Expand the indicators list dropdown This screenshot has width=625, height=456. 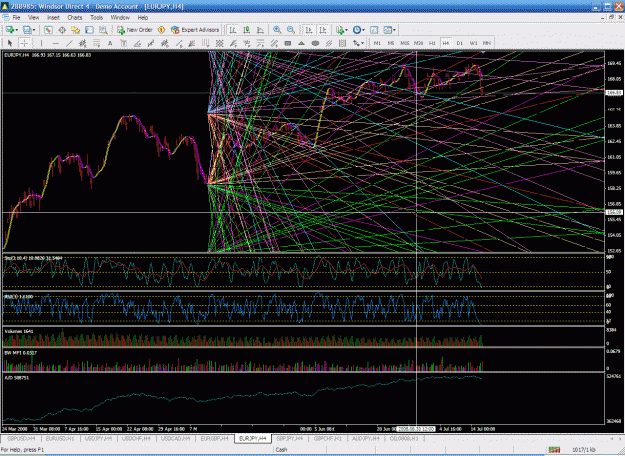click(x=346, y=30)
